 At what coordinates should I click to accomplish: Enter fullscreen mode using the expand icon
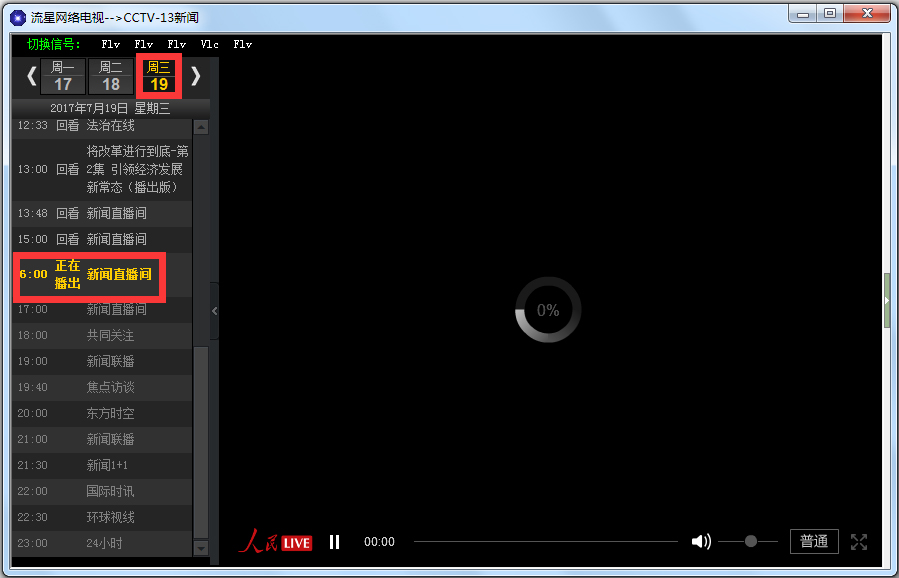coord(858,542)
